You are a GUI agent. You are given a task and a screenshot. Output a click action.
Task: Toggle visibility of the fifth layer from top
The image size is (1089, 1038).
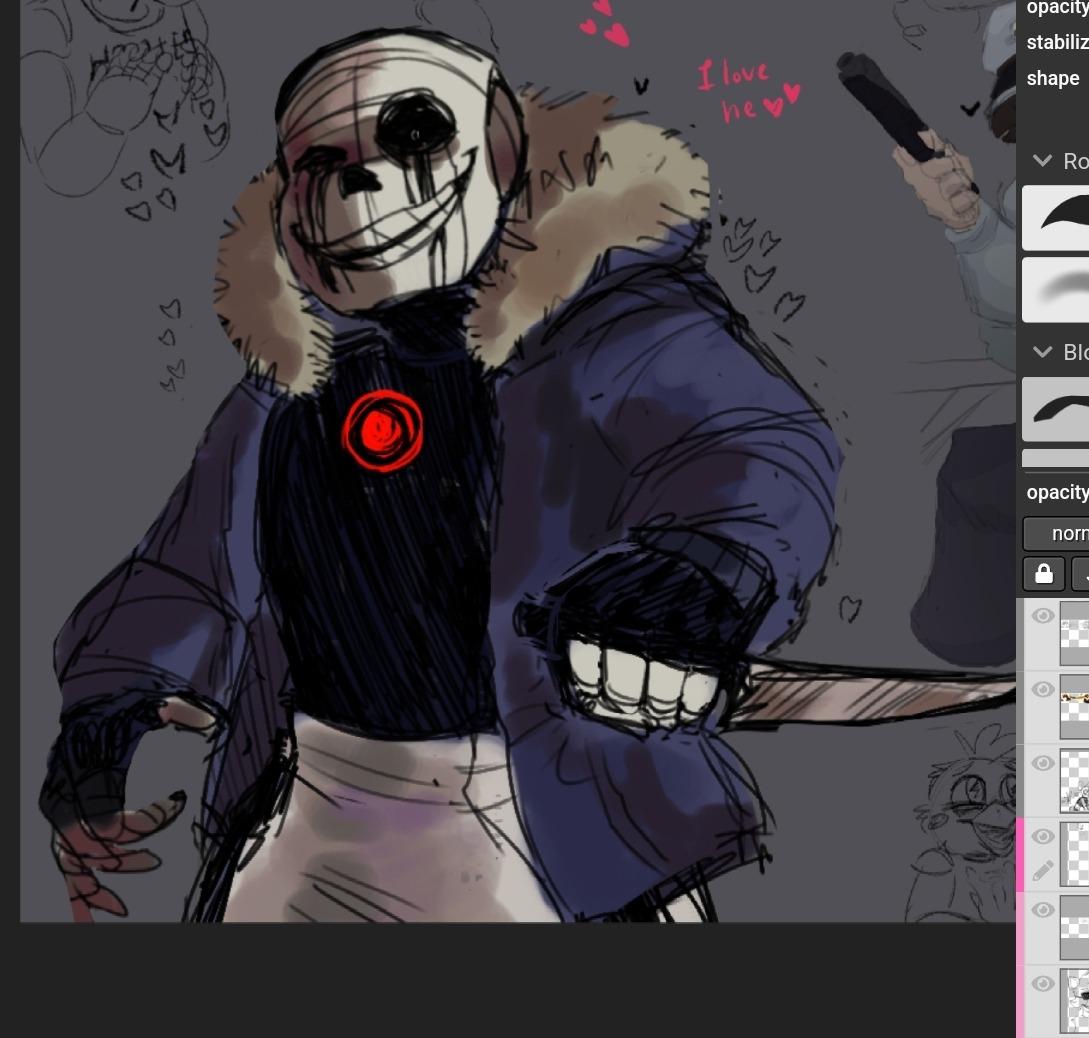pyautogui.click(x=1043, y=911)
